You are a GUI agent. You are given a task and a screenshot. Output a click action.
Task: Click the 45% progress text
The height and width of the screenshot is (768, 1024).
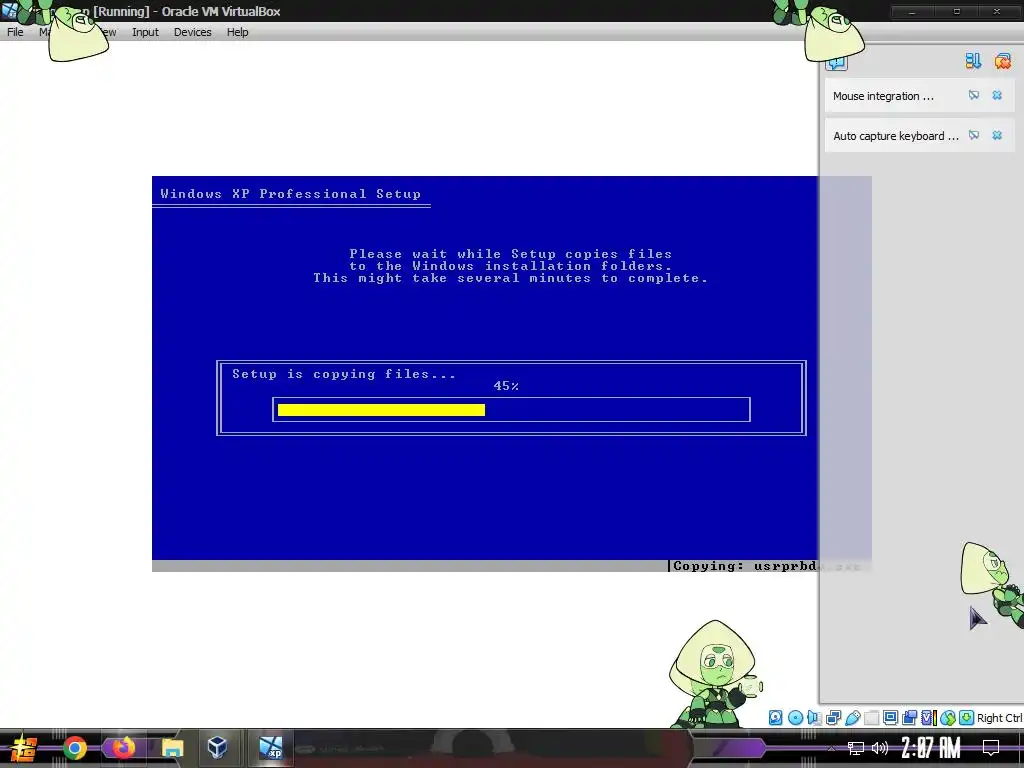506,386
